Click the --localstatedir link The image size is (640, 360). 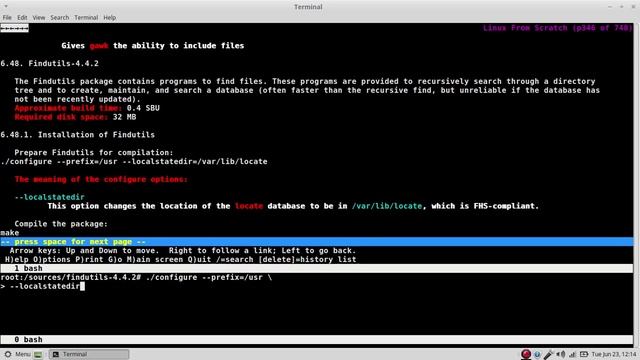(x=49, y=197)
